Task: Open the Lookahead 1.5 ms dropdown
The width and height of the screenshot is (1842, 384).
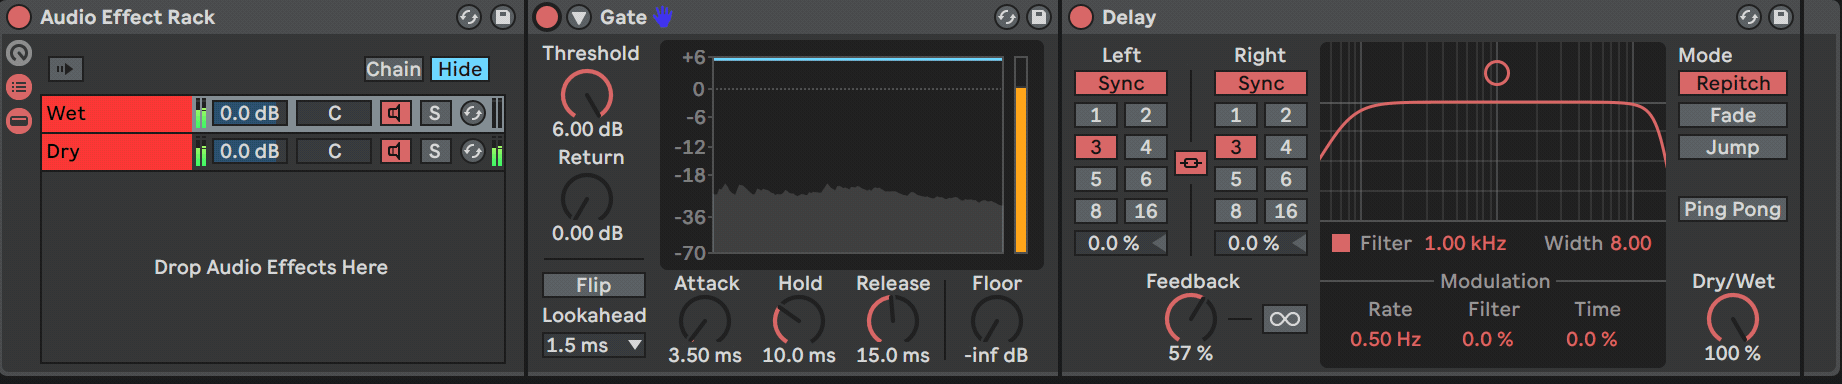Action: (x=594, y=345)
